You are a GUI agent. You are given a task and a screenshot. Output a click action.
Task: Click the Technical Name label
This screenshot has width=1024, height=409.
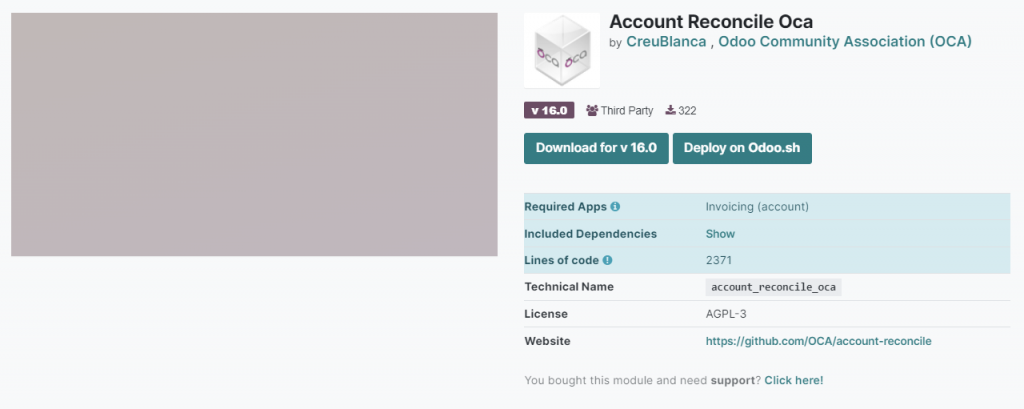coord(569,287)
